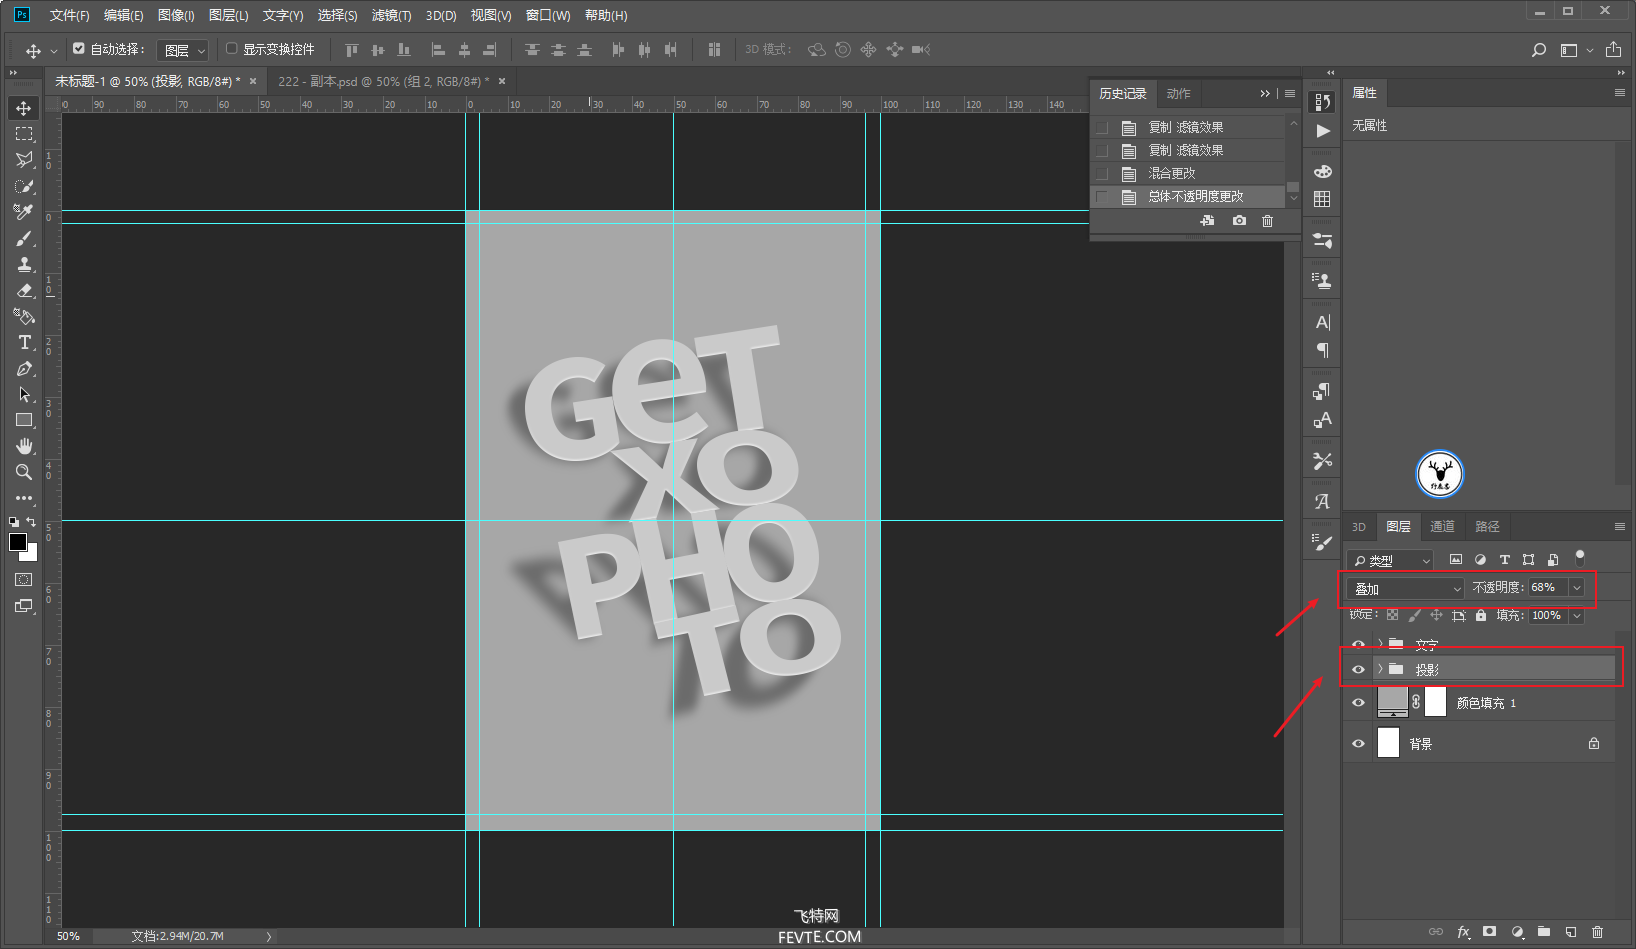Select the Polygonal Lasso tool
The image size is (1636, 949).
click(x=24, y=160)
